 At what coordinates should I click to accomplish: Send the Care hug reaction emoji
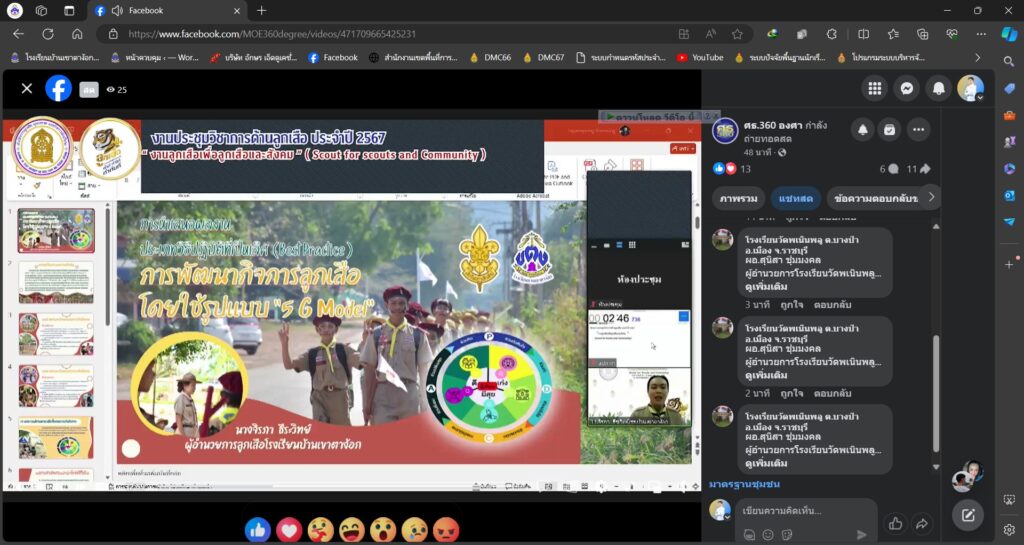321,530
